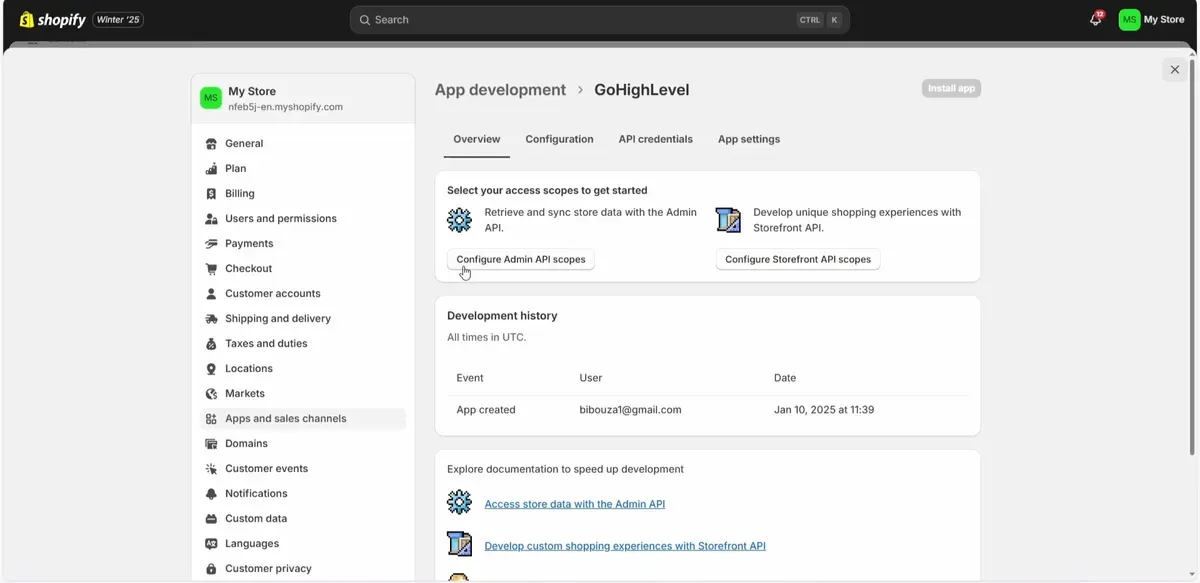Click the Apps and sales channels icon
This screenshot has width=1200, height=583.
(x=211, y=418)
